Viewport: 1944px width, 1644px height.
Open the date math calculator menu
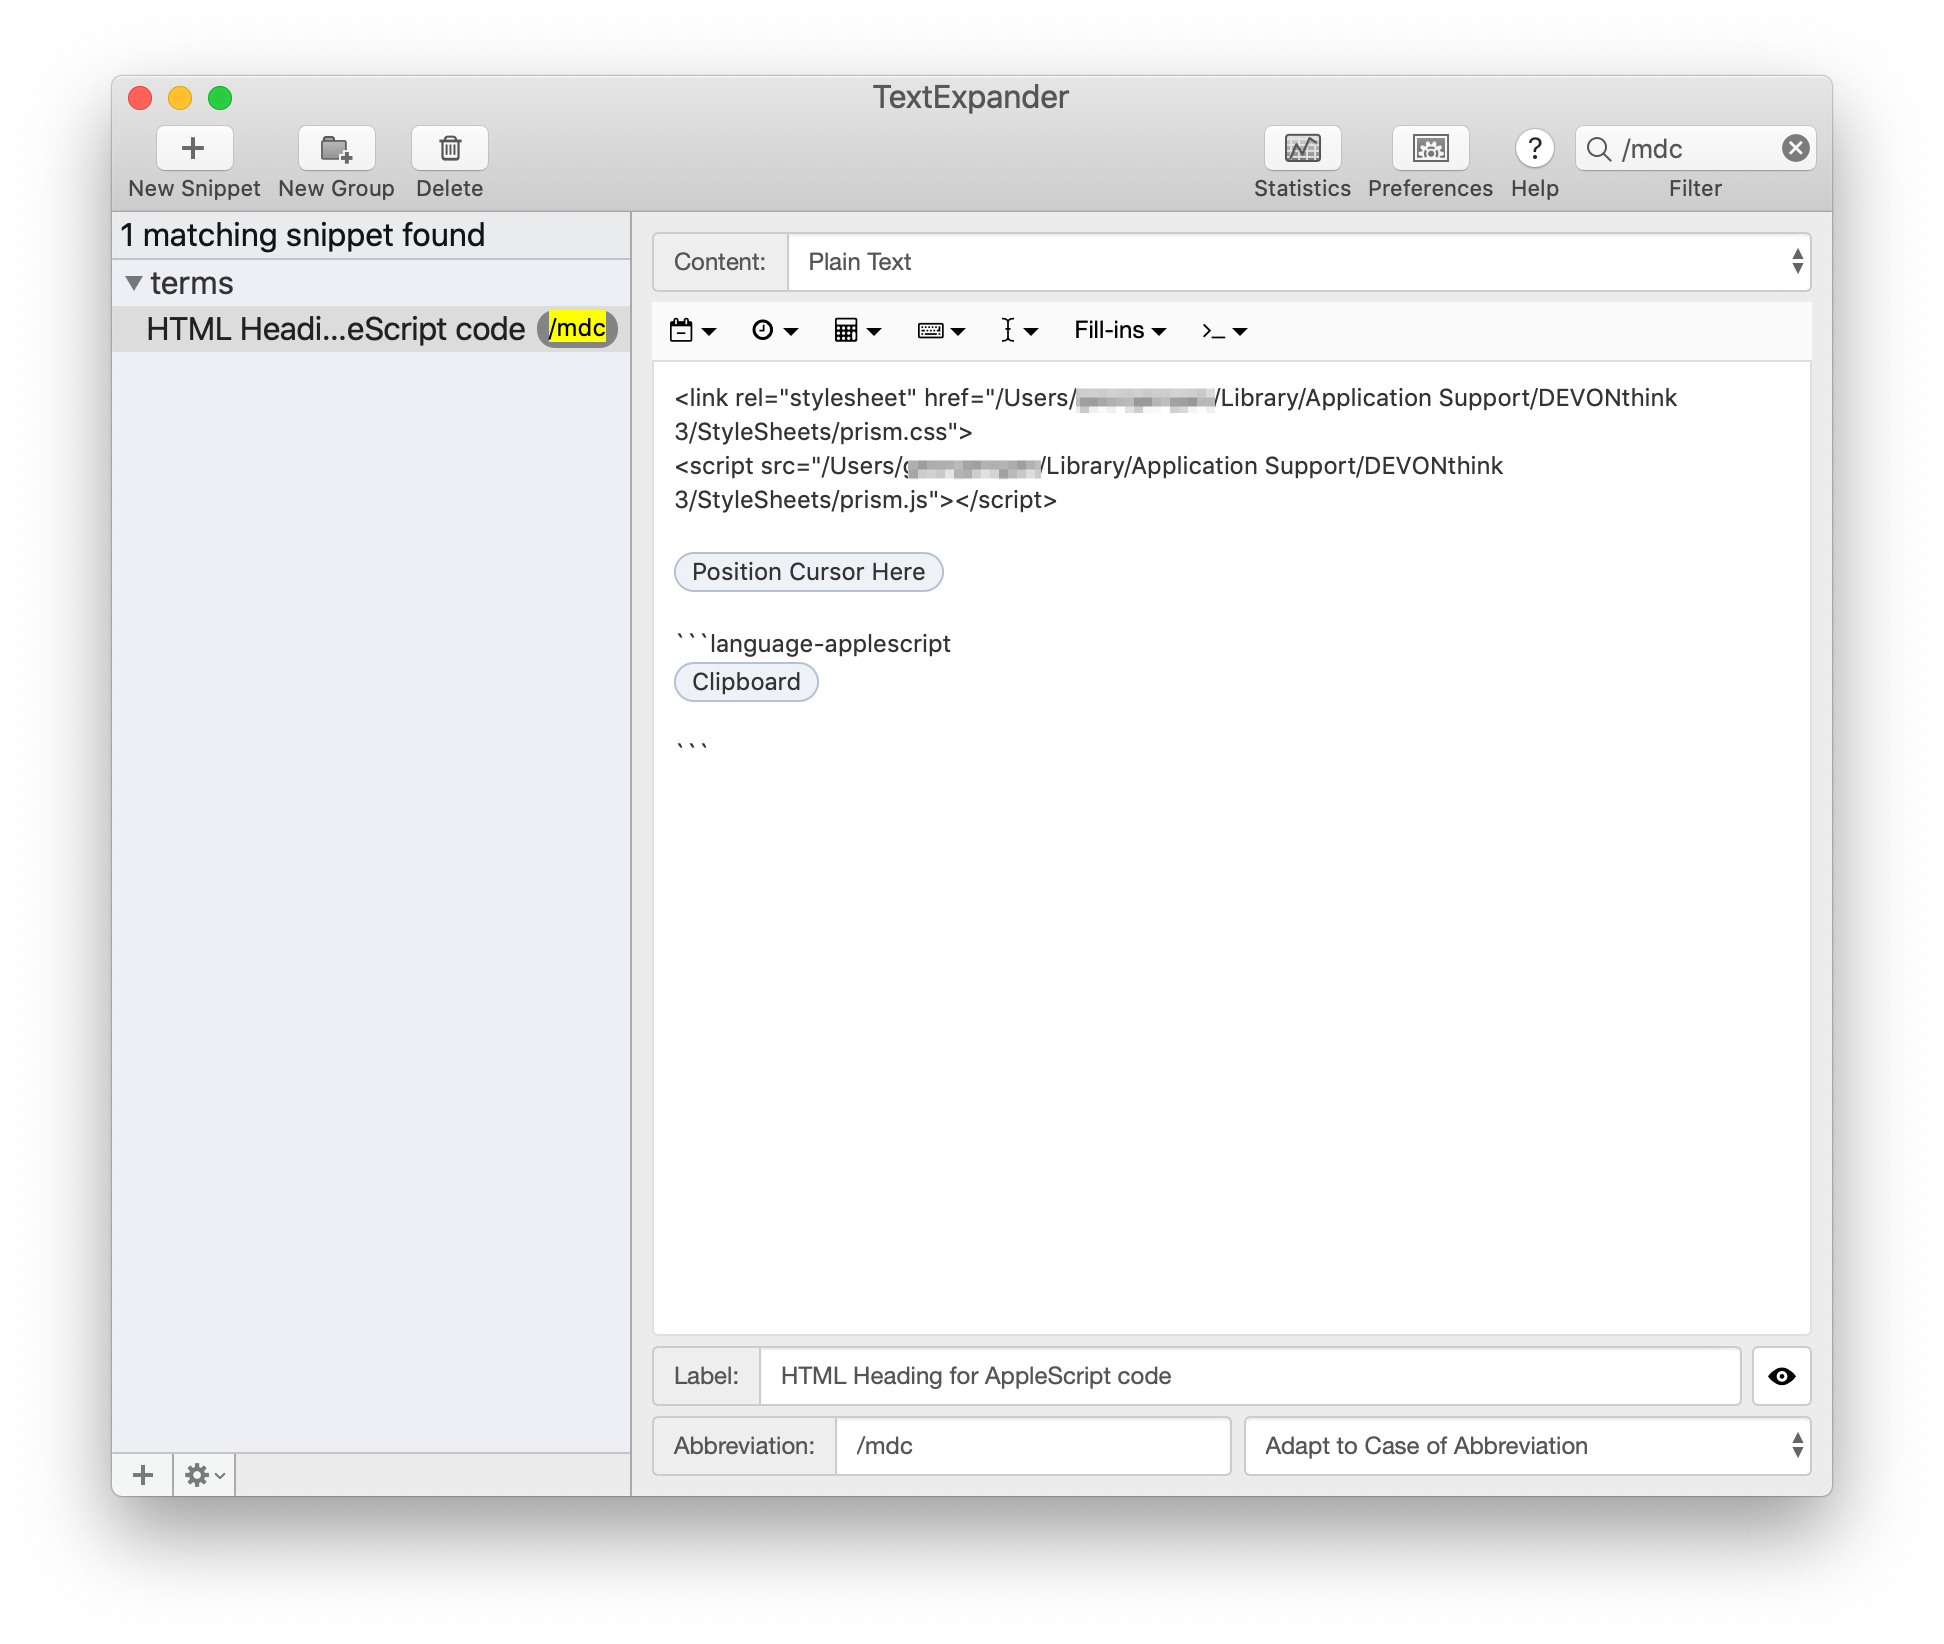pos(857,331)
